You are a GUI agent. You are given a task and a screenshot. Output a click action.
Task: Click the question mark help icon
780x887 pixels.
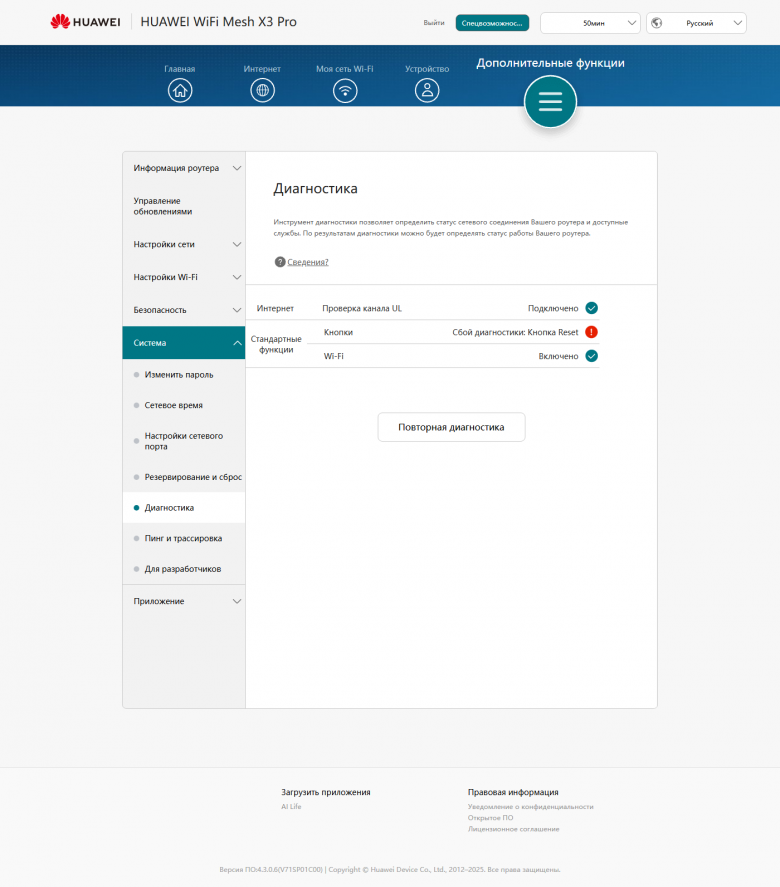[x=279, y=262]
